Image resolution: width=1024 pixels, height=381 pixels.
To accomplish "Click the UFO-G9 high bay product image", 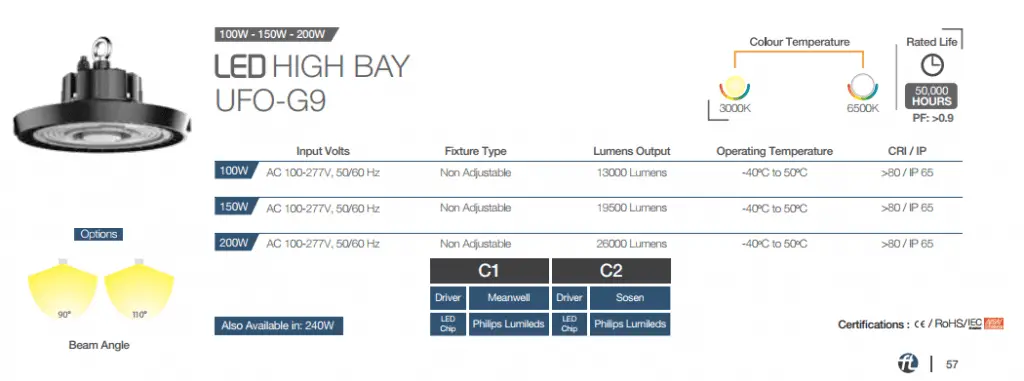I will tap(102, 96).
